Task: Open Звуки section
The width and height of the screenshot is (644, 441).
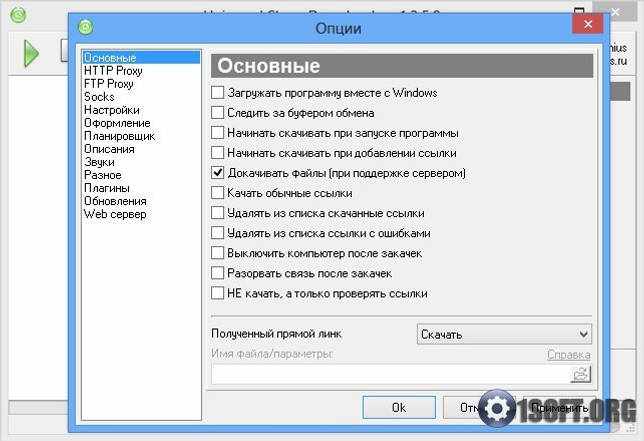Action: 99,162
